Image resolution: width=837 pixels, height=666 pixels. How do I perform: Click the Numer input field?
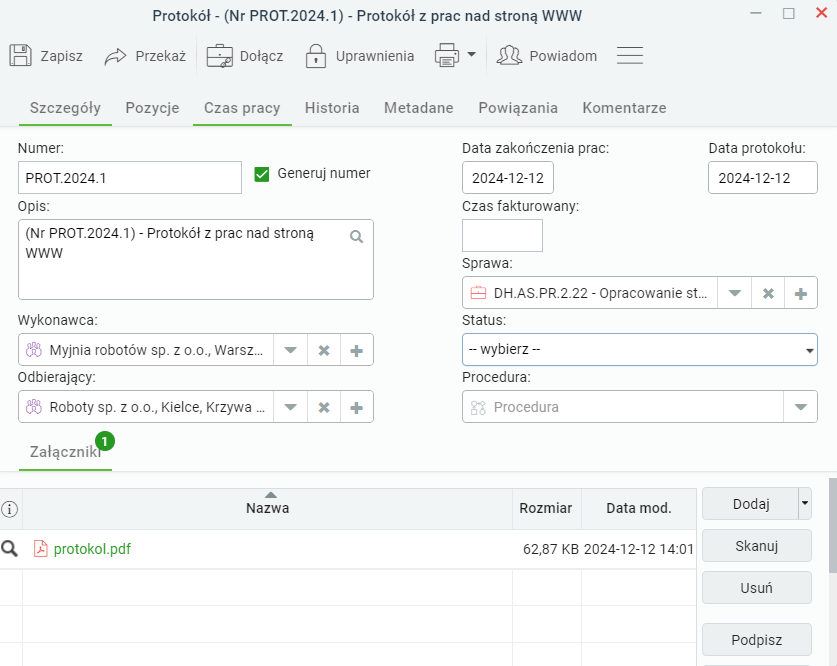point(130,178)
